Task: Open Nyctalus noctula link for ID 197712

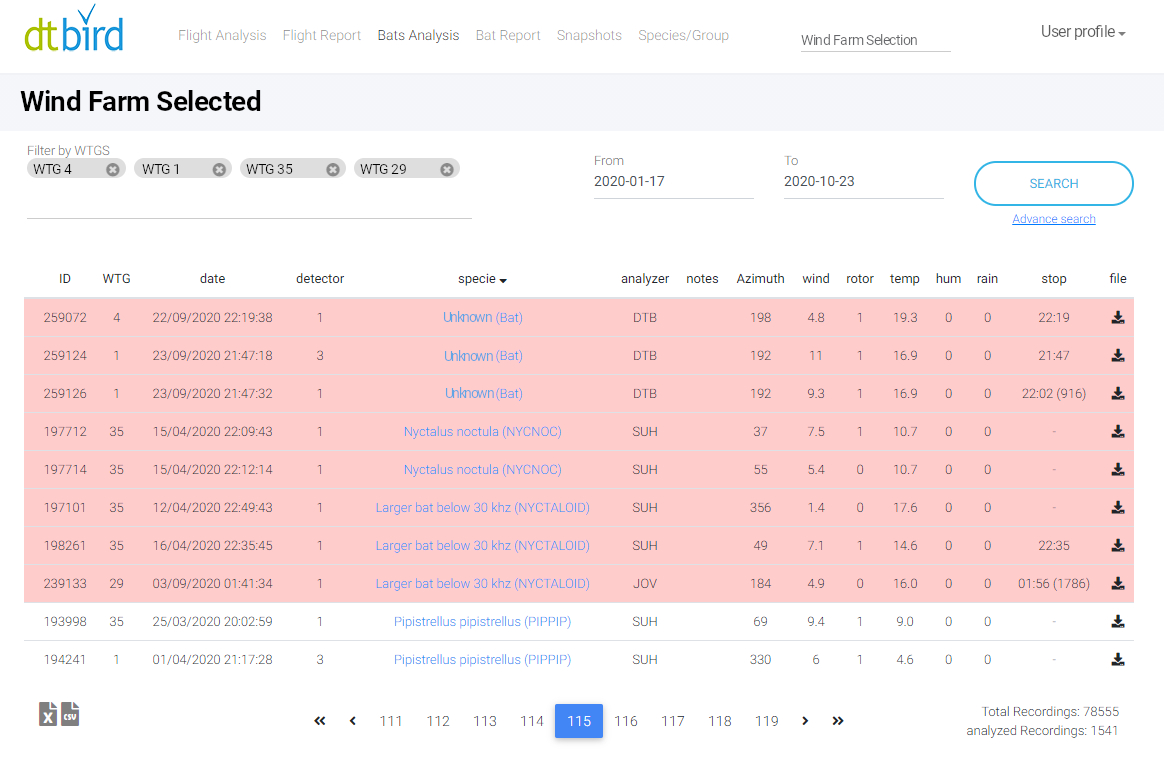Action: (x=483, y=432)
